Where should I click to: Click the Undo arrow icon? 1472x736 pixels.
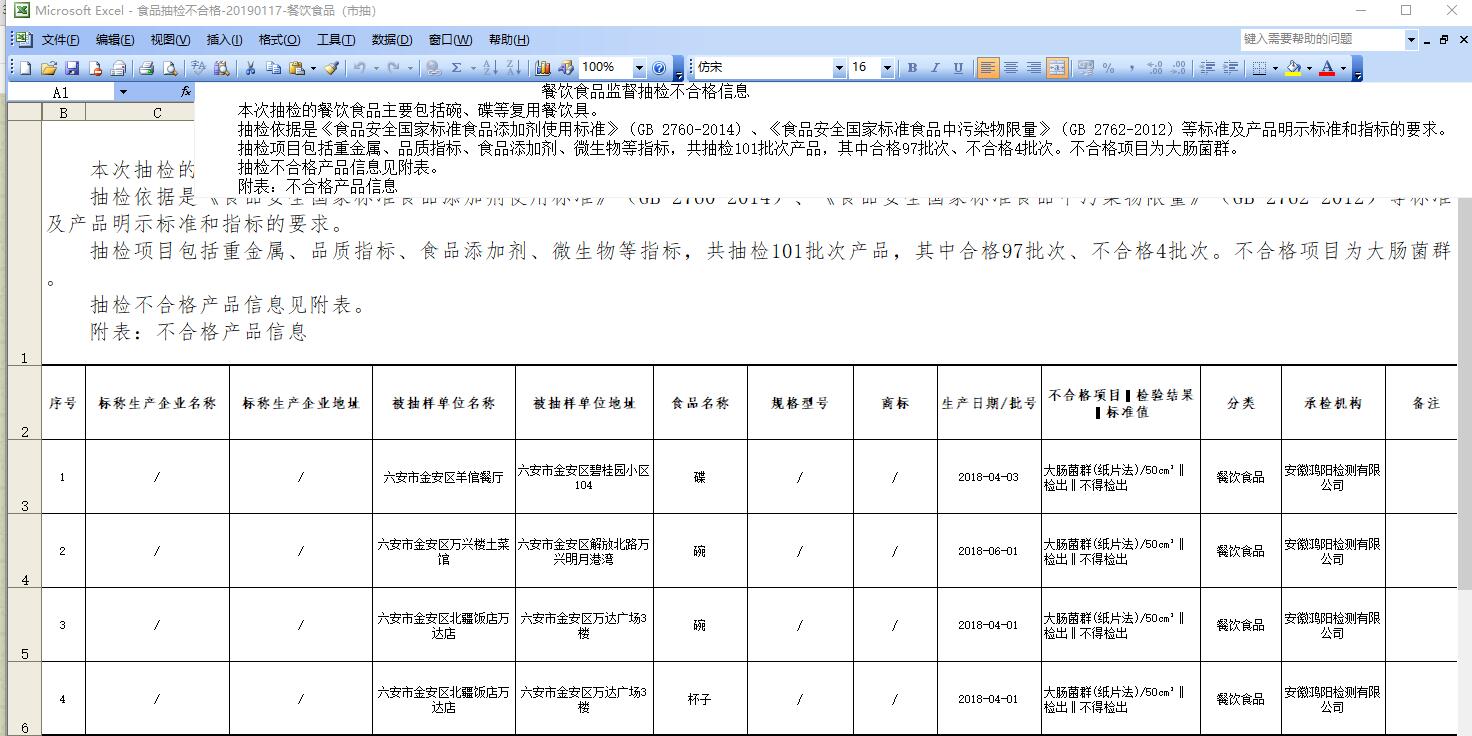[x=359, y=68]
